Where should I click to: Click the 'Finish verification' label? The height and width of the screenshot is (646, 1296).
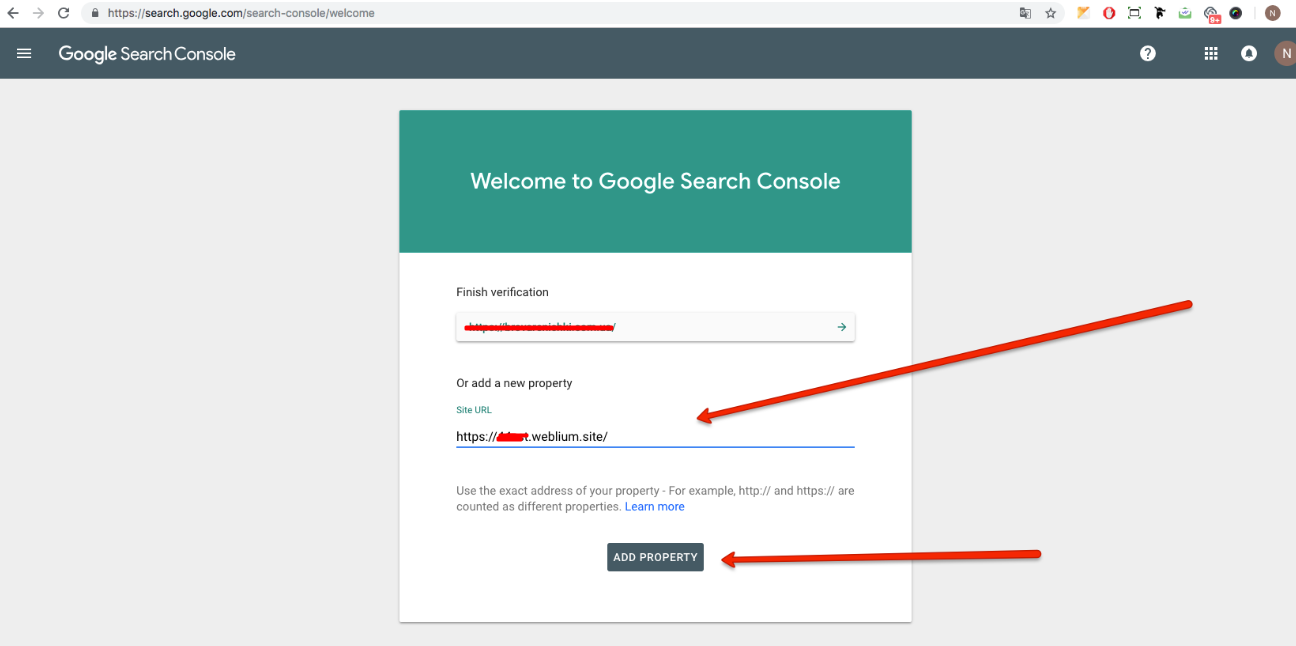502,292
